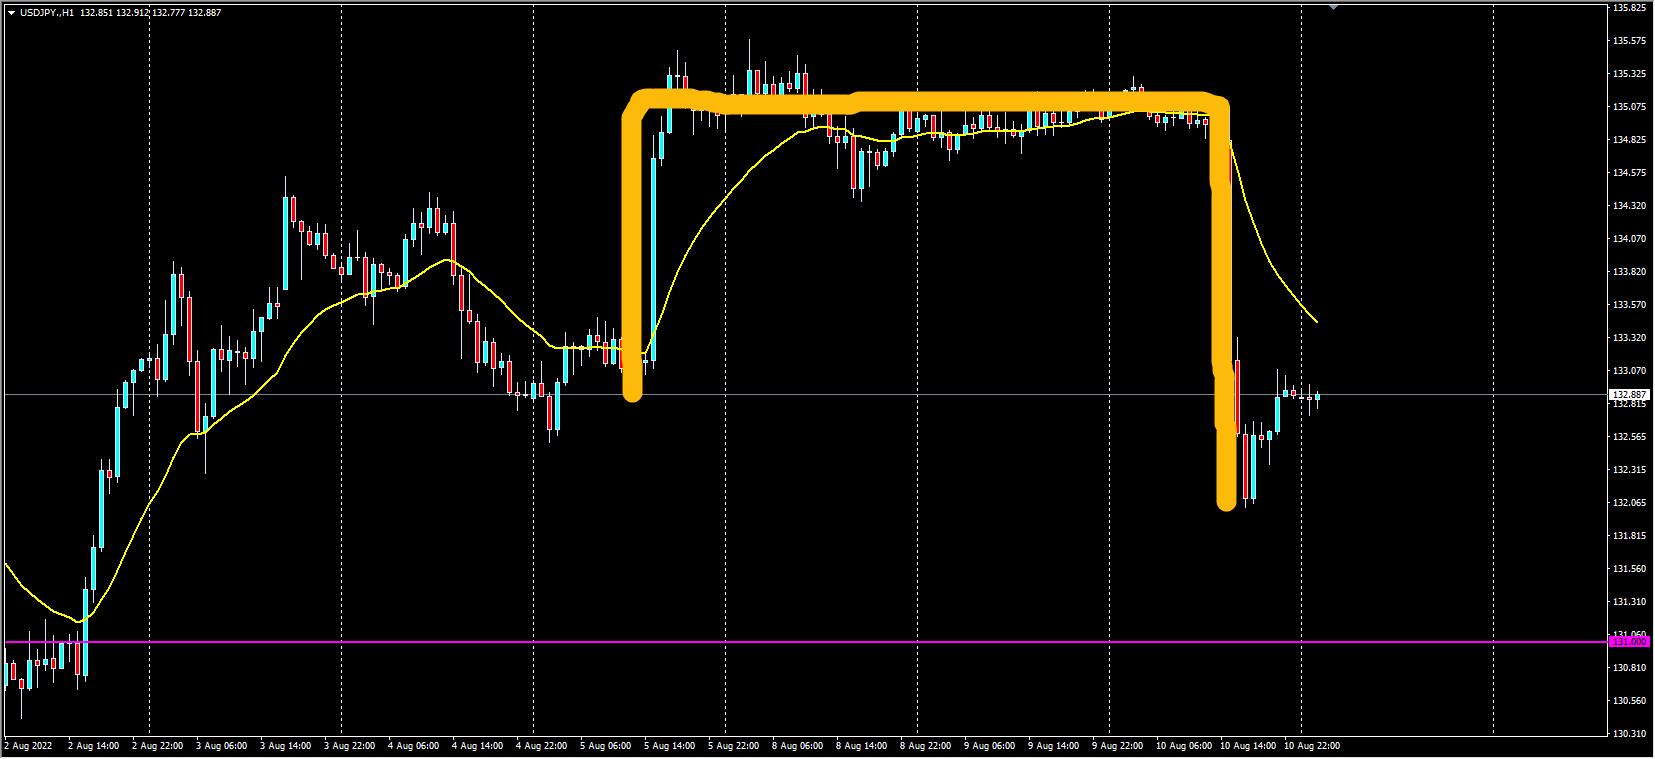Click the 132.851 open value in header
The height and width of the screenshot is (759, 1655).
point(97,13)
